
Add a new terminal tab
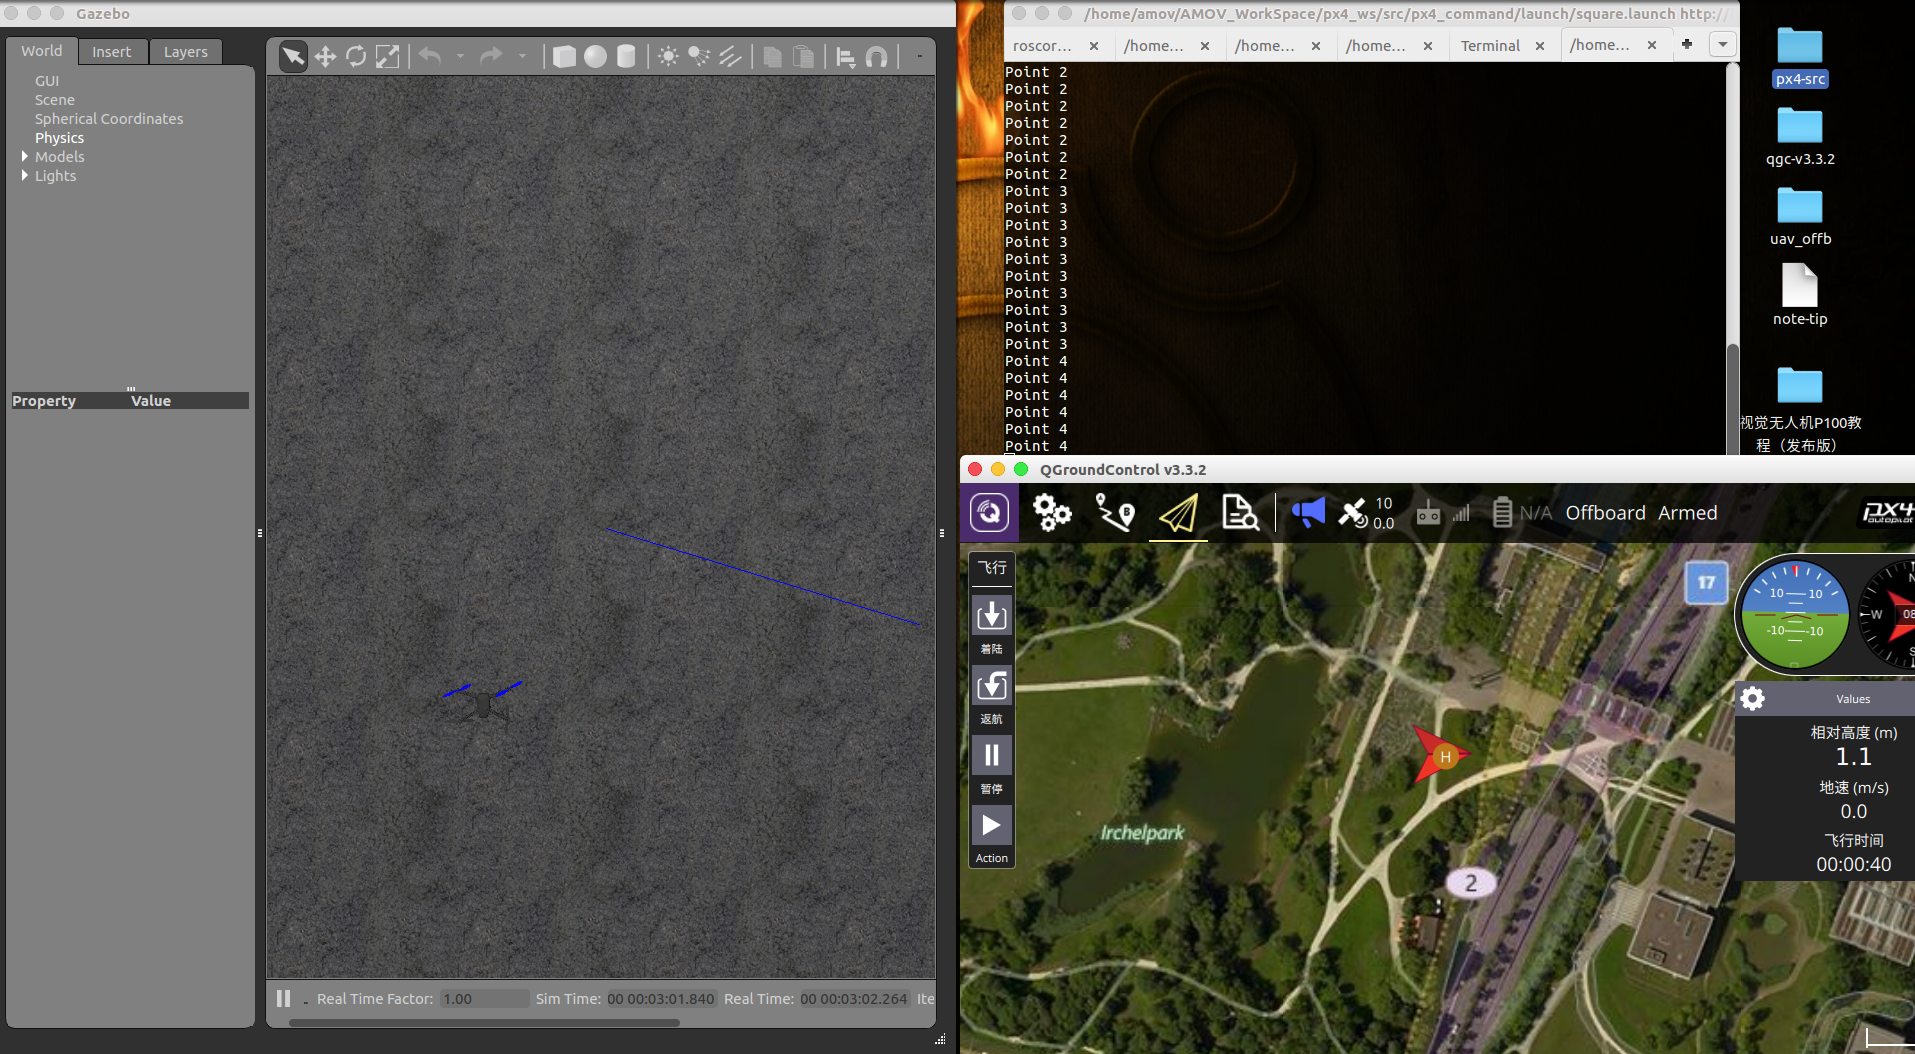[1687, 44]
